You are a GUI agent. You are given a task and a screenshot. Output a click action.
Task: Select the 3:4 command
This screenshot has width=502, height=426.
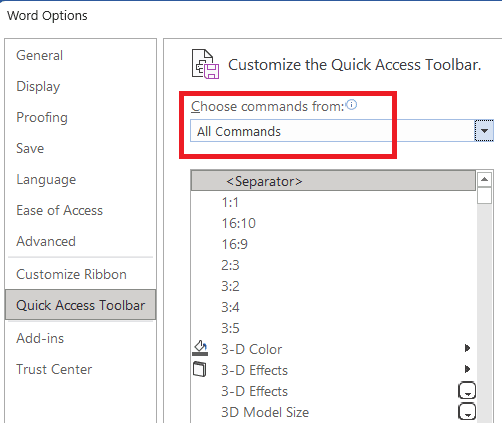click(333, 307)
